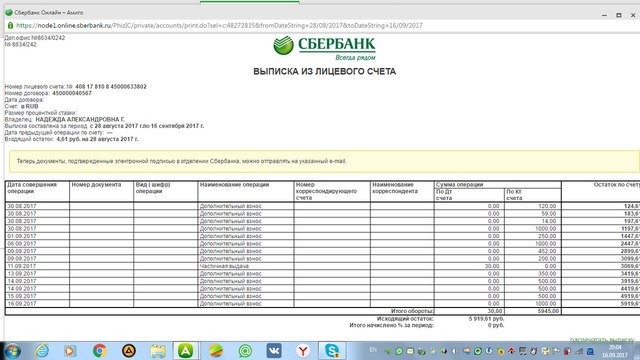Click the yellow e-mail notification banner
640x360 pixels.
click(324, 161)
